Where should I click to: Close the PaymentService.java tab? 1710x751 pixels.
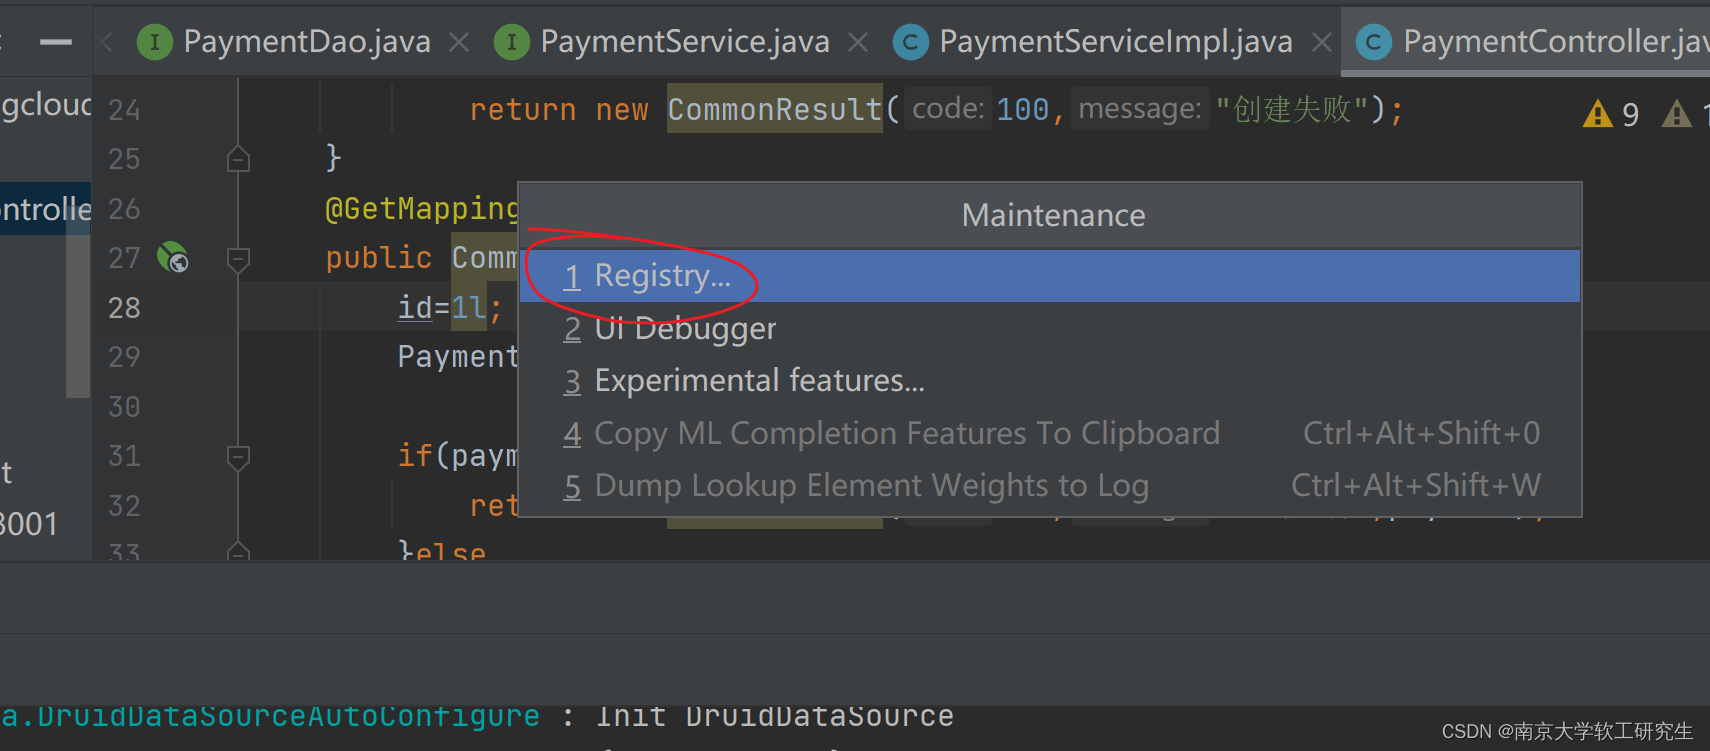tap(858, 42)
